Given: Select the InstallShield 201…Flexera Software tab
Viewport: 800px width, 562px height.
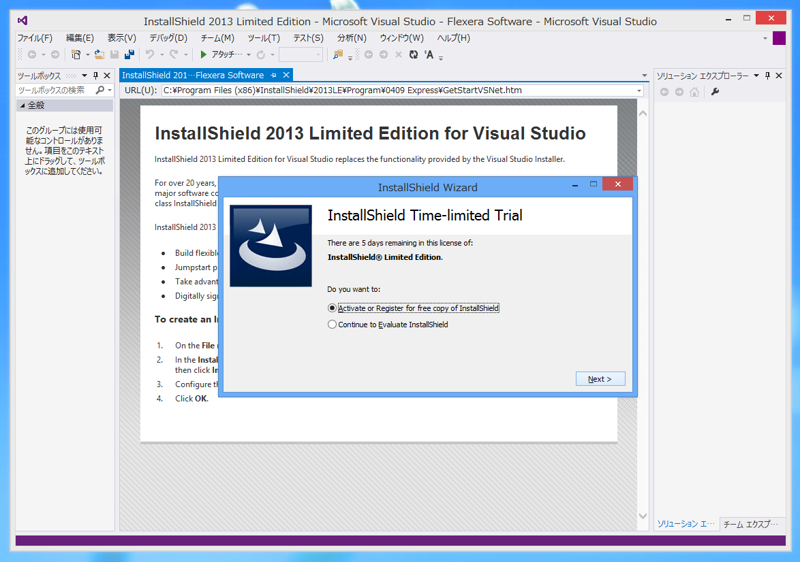Looking at the screenshot, I should tap(193, 75).
